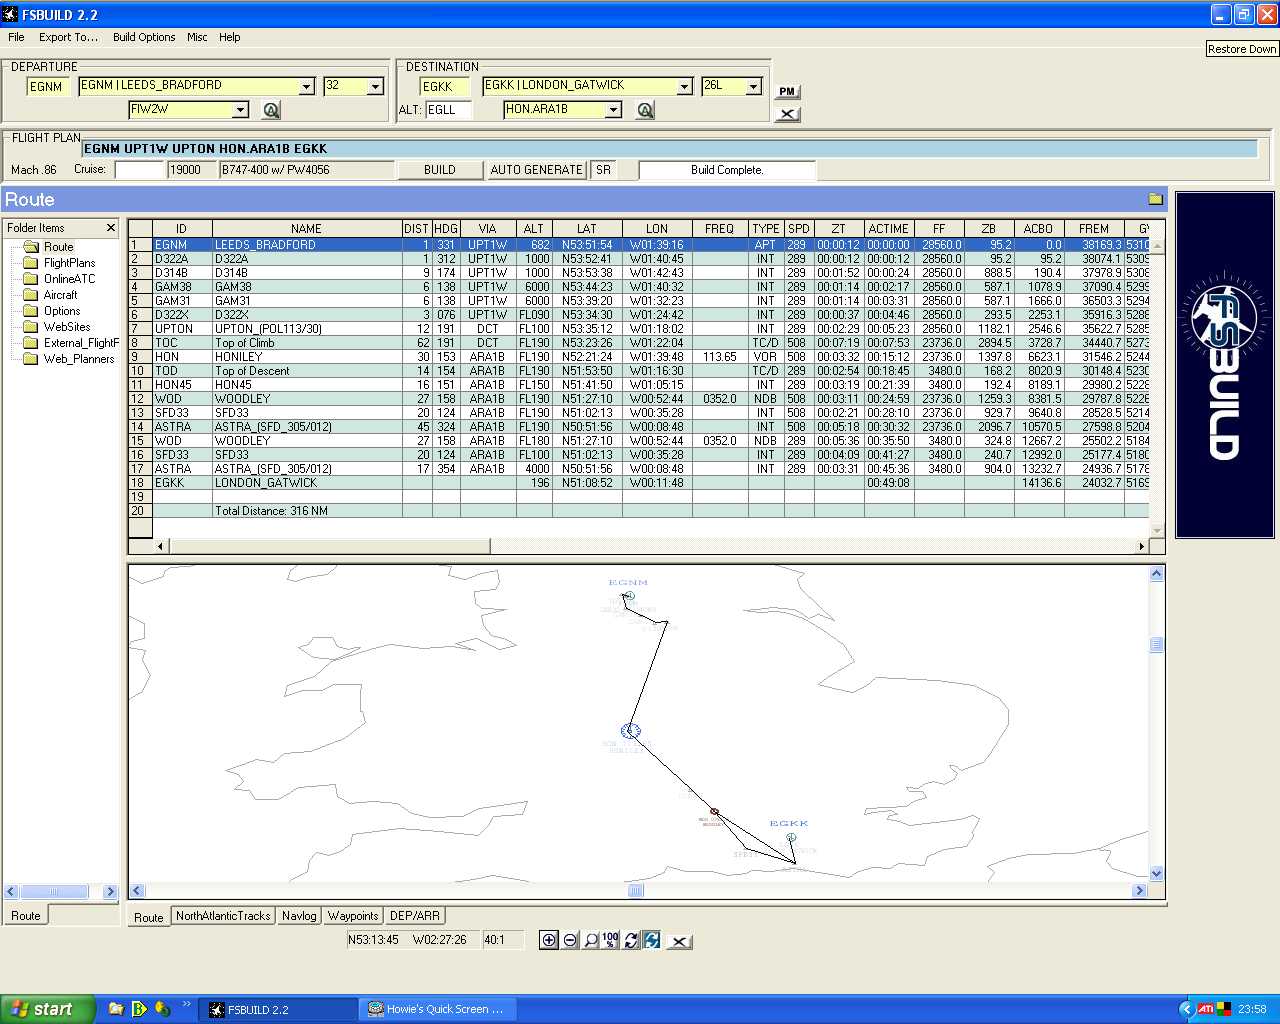Open the Windows Start menu
1280x1024 pixels.
tap(47, 1009)
